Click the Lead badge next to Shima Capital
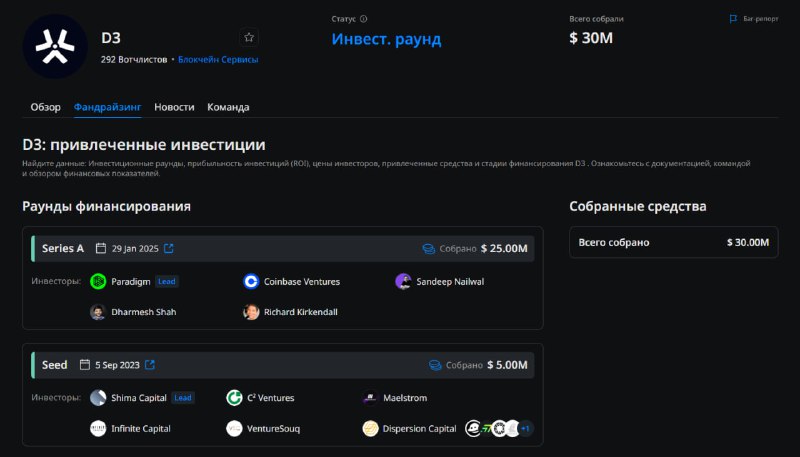 (183, 398)
